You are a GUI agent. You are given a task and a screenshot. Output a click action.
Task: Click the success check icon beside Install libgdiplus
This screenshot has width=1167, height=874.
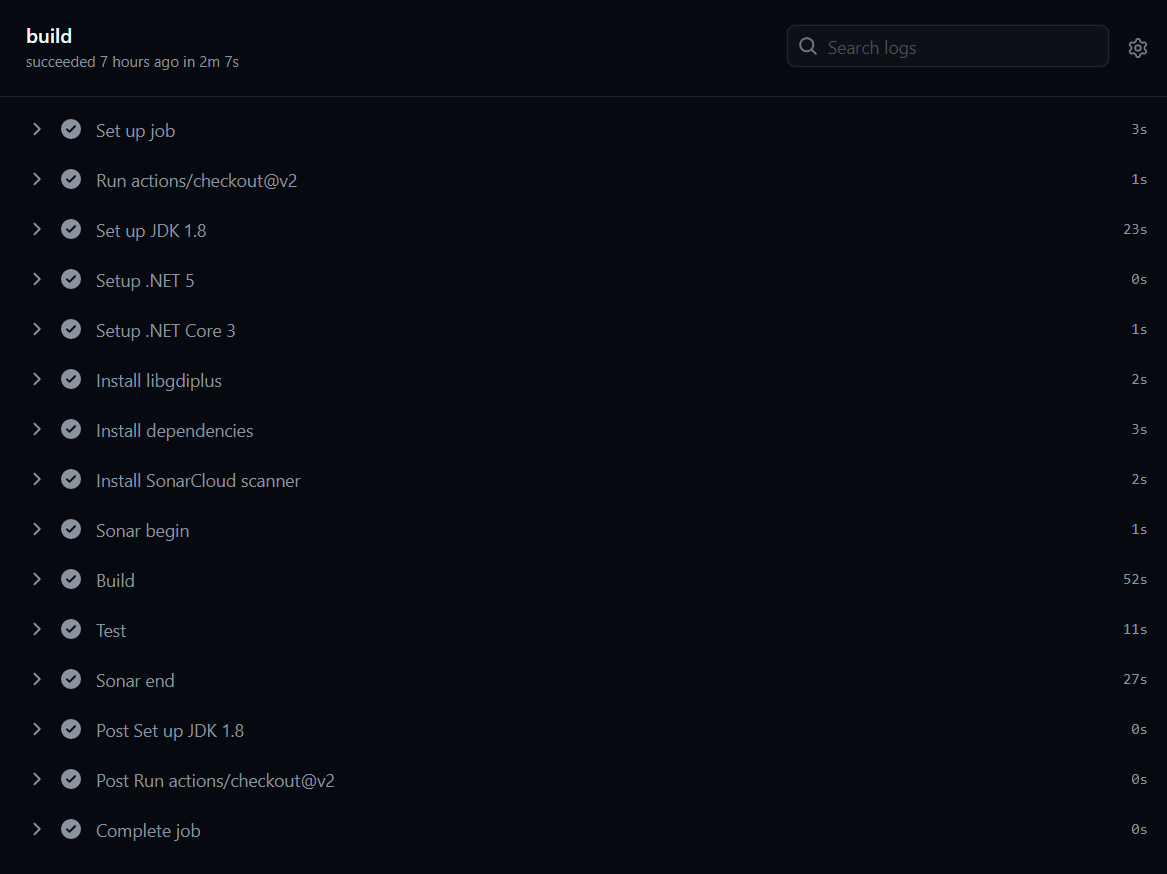(x=71, y=379)
